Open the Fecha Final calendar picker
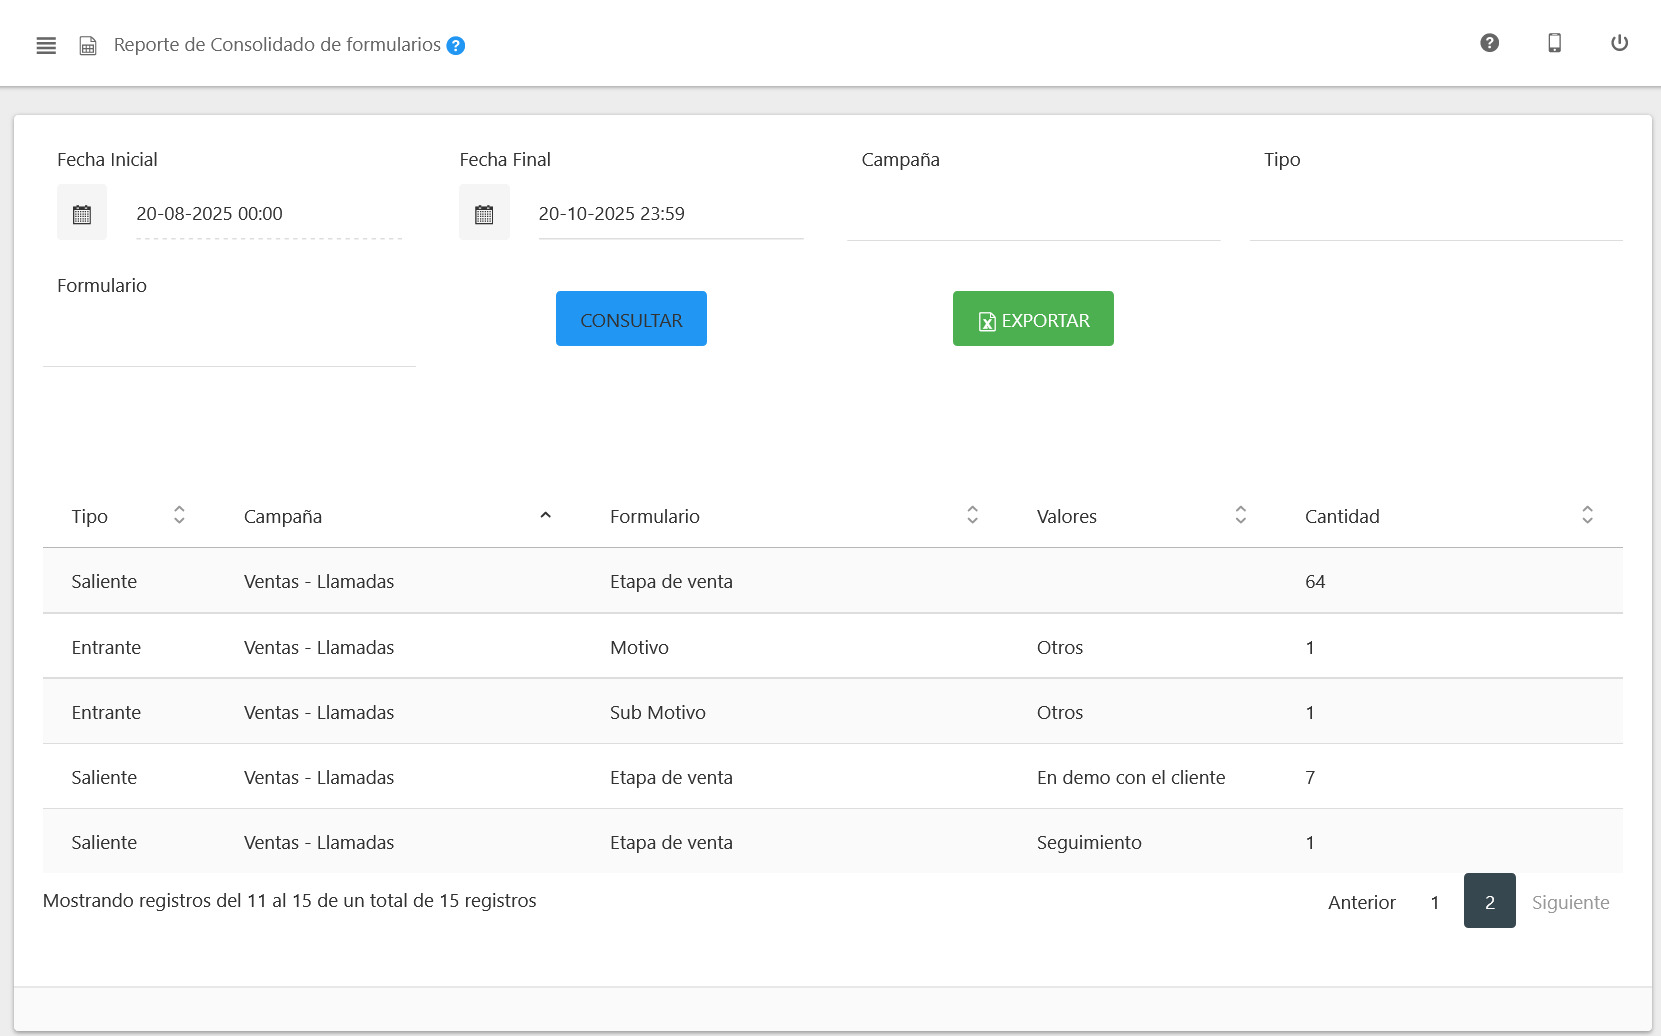The image size is (1661, 1036). click(x=484, y=213)
